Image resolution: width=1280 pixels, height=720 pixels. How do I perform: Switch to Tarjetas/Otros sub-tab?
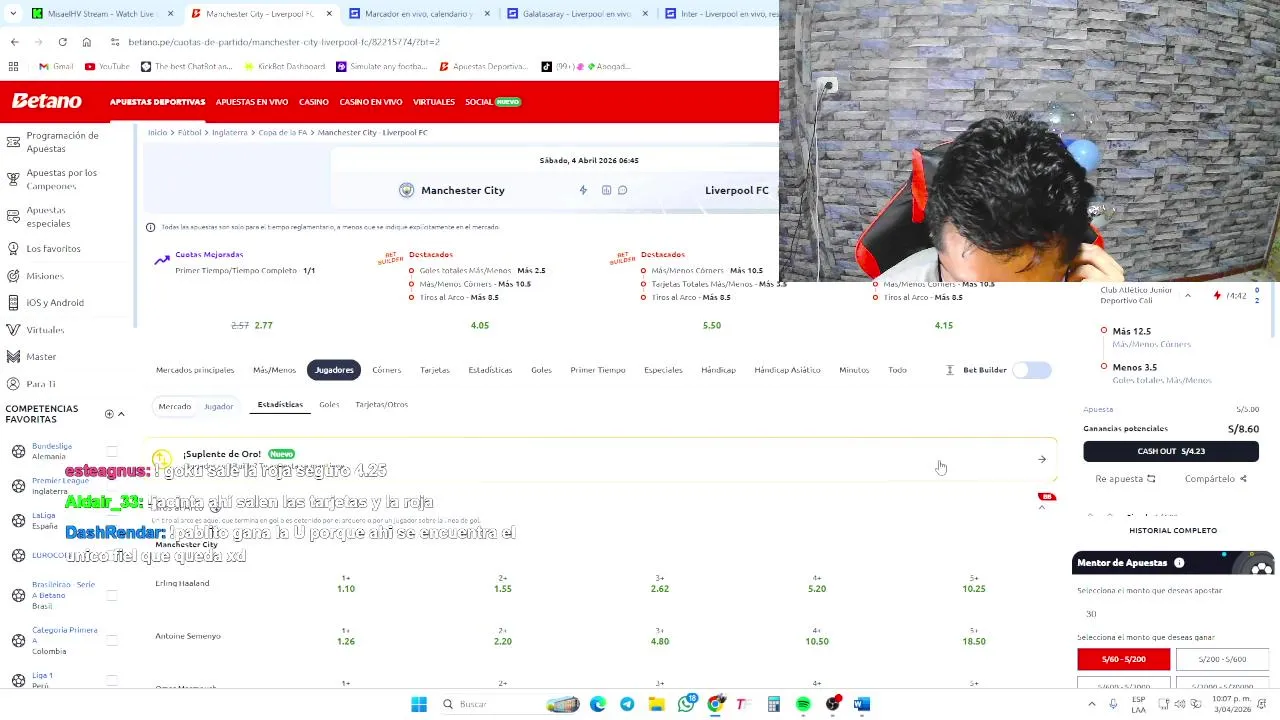[x=381, y=404]
